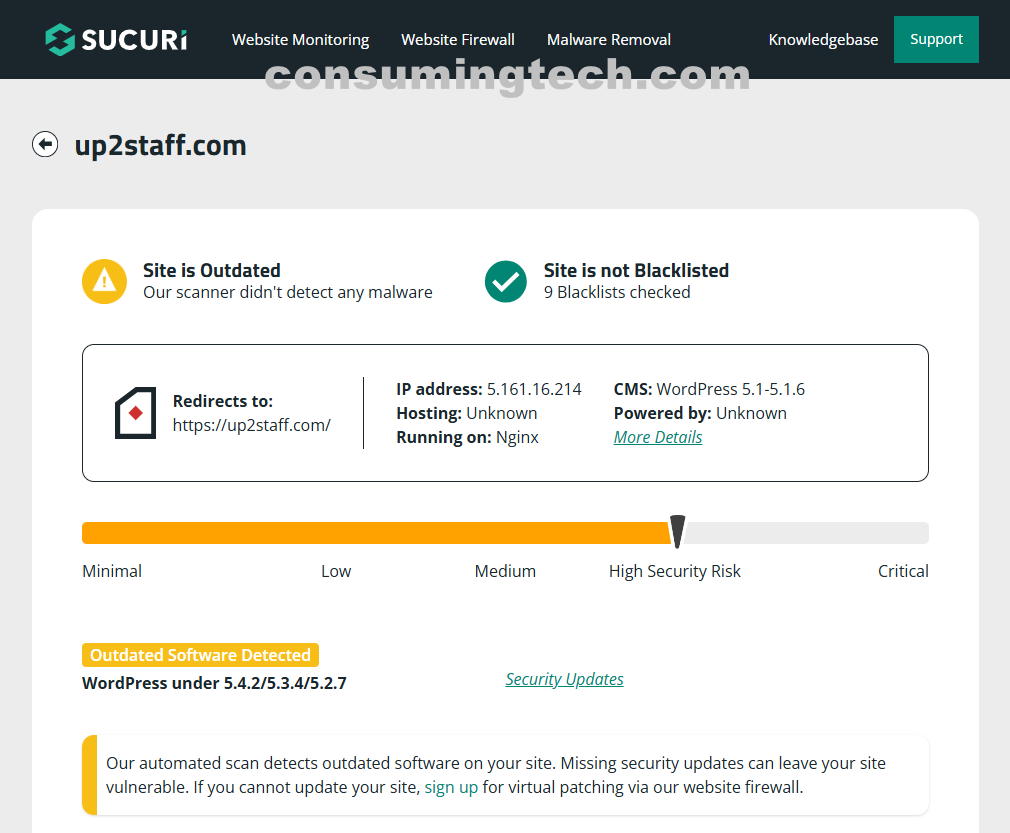Follow the Security Updates link
This screenshot has height=833, width=1010.
click(x=564, y=679)
